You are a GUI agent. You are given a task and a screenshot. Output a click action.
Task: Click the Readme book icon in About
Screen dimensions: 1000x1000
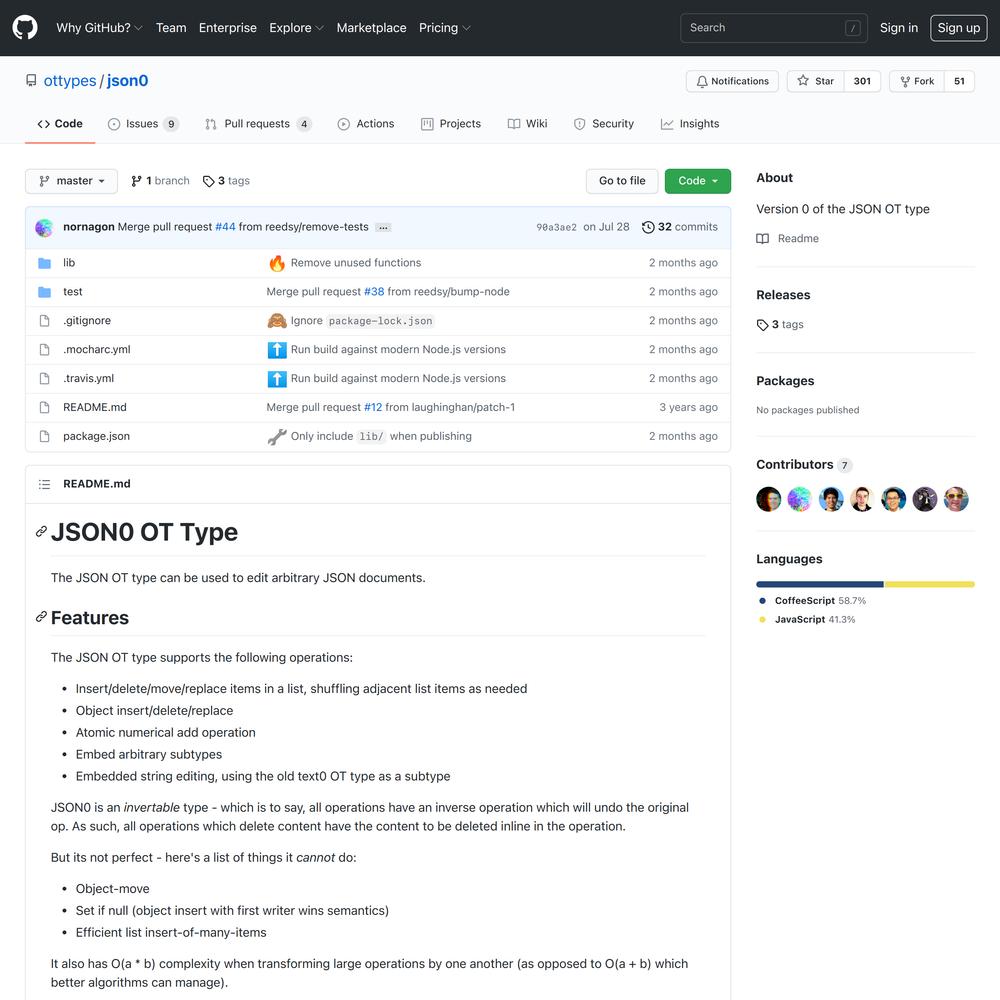(x=762, y=239)
